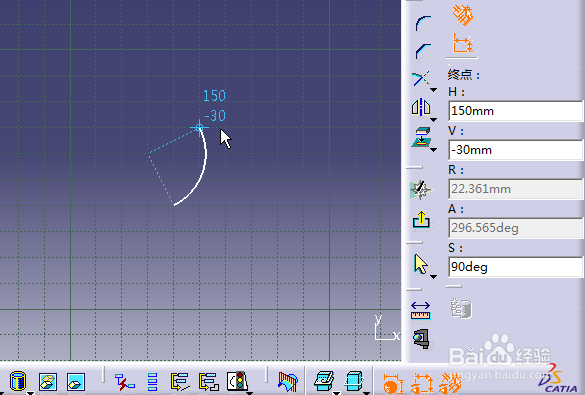Click the S field showing 90deg
The height and width of the screenshot is (395, 585).
(x=515, y=267)
